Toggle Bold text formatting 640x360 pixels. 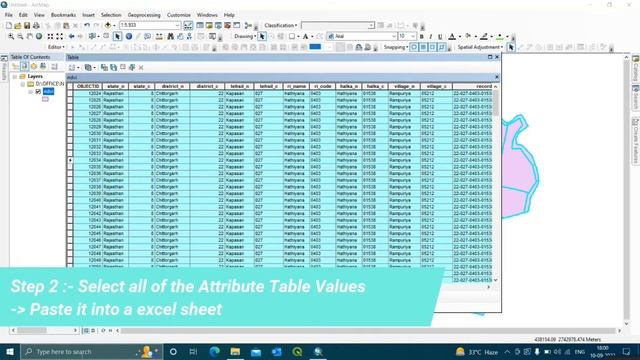(x=422, y=37)
